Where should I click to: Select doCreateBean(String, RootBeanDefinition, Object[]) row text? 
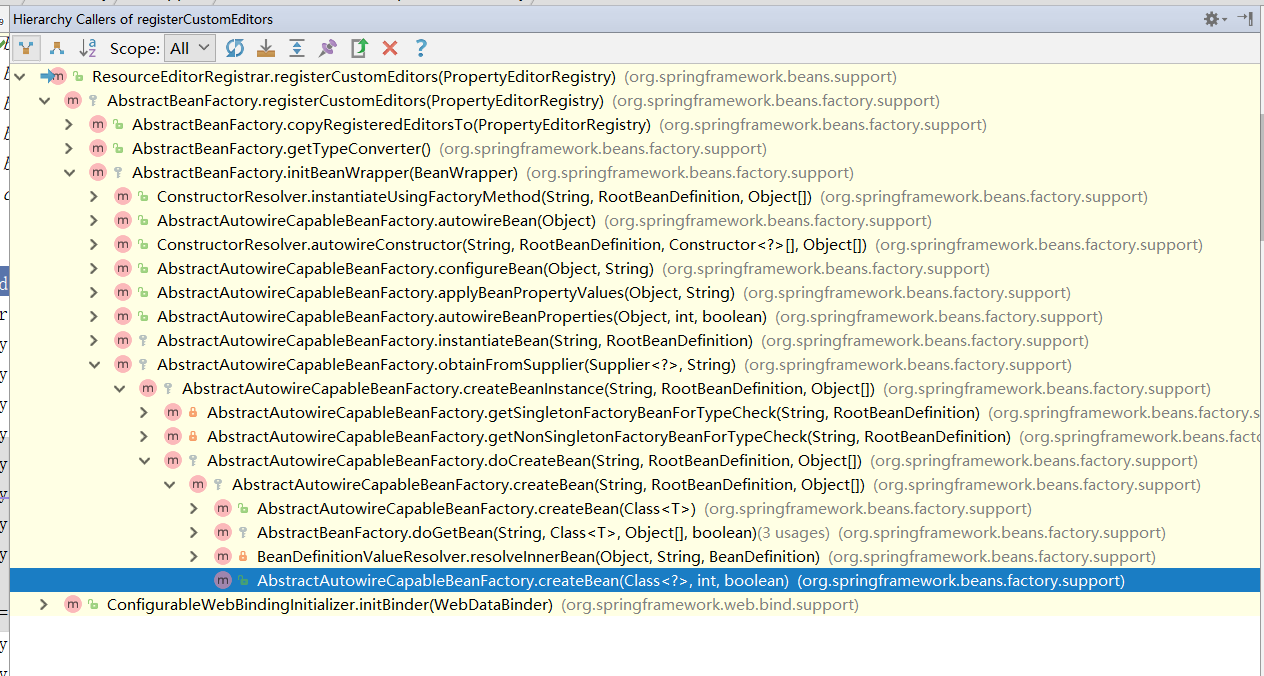point(534,461)
